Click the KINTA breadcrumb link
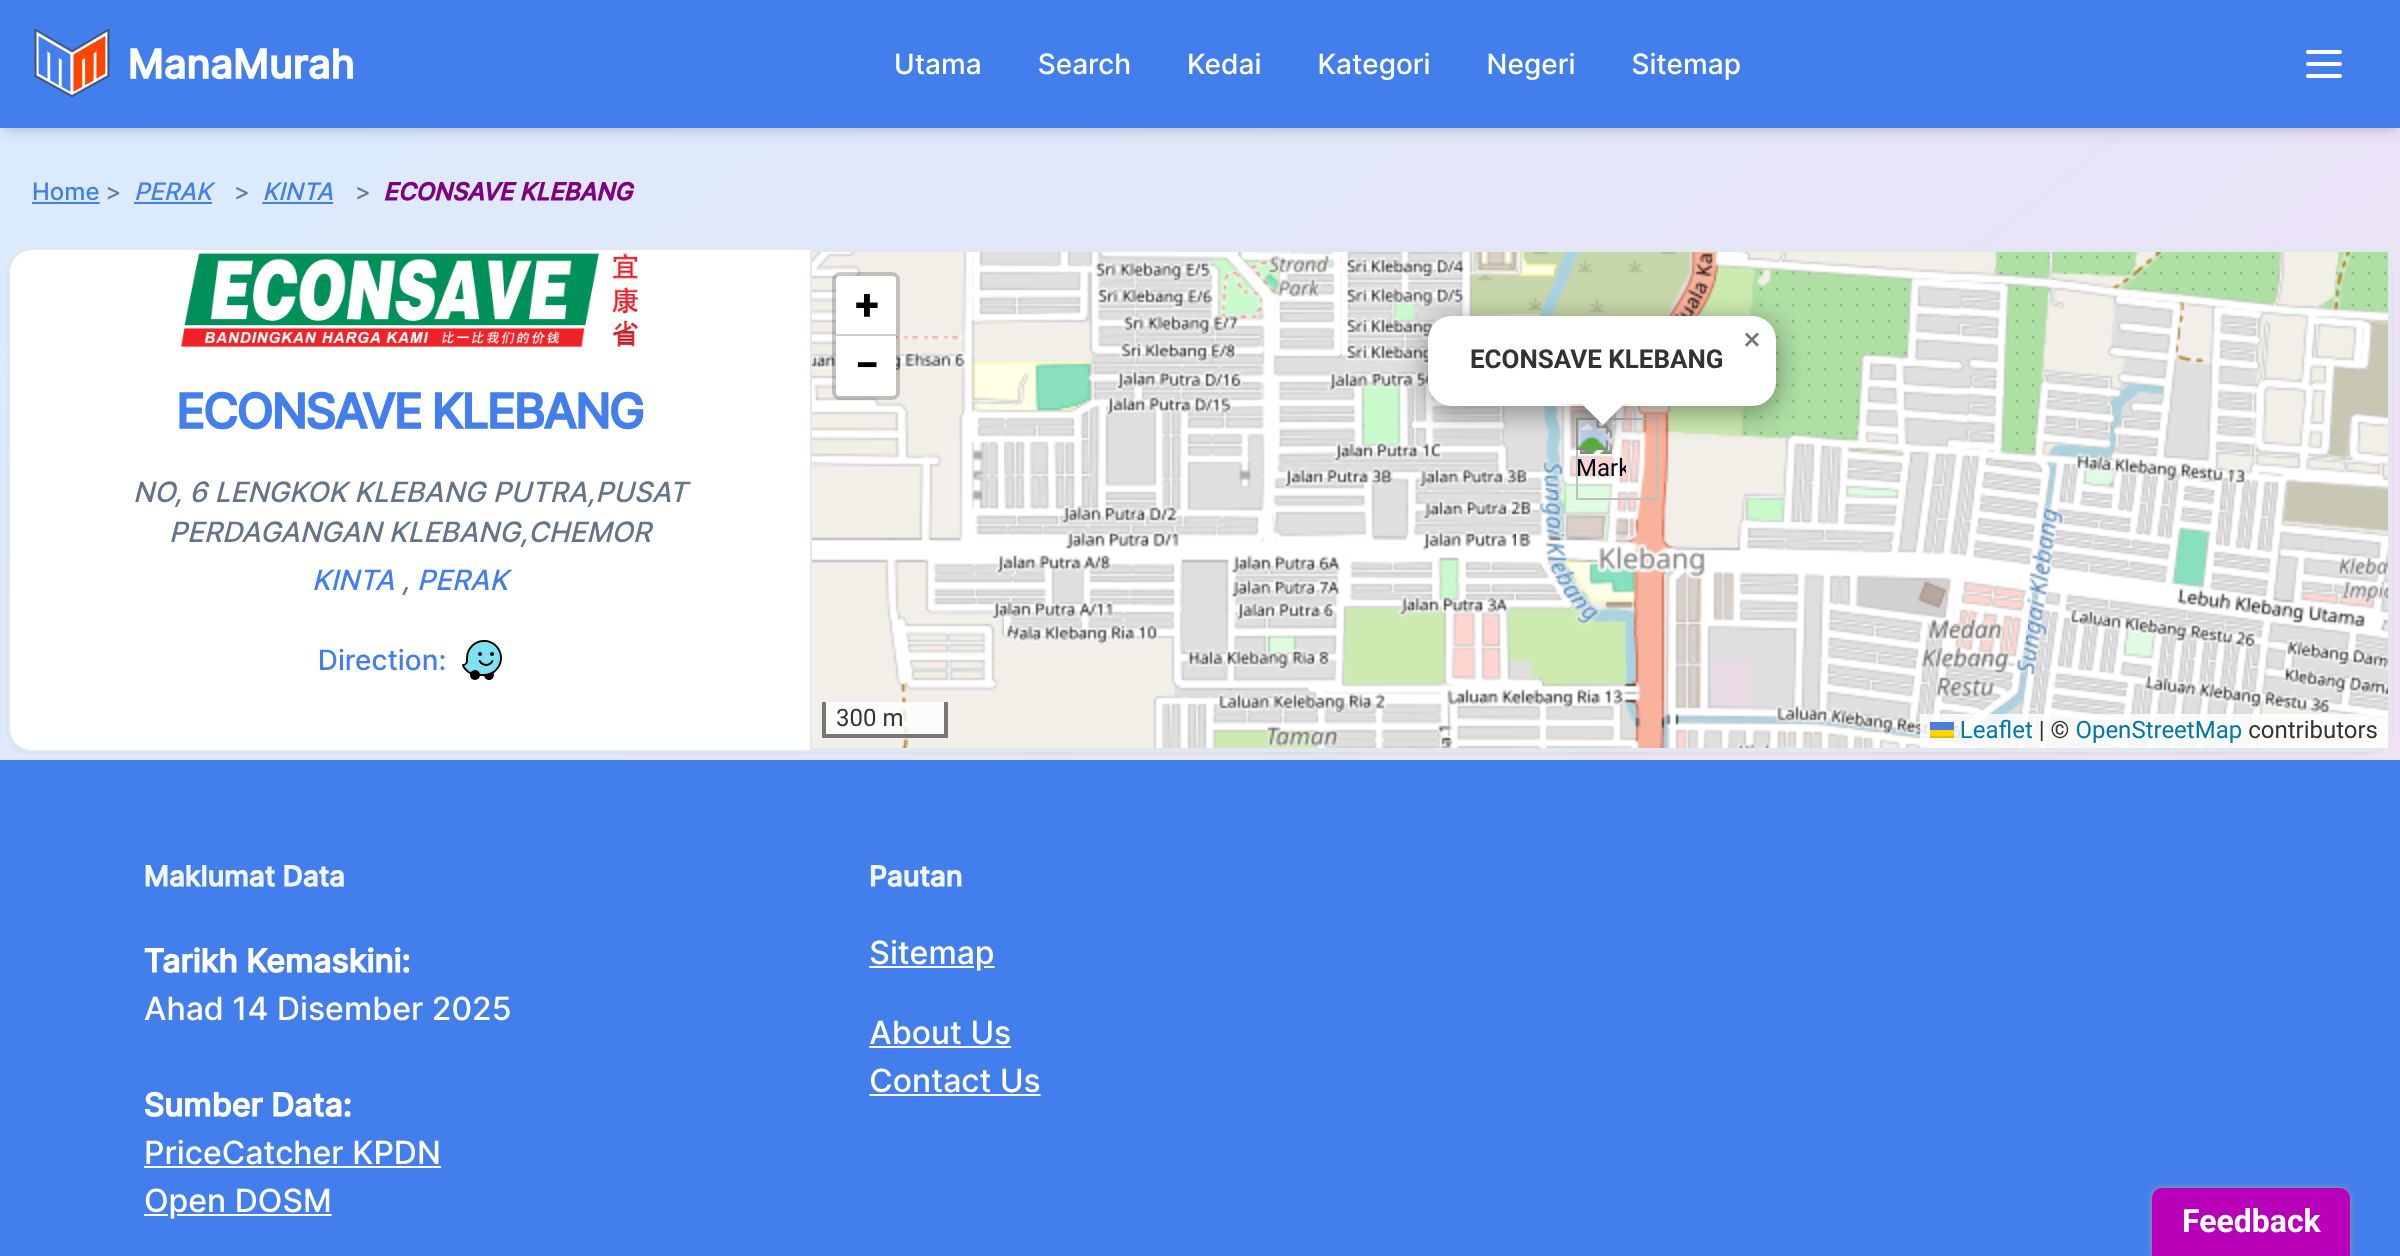The width and height of the screenshot is (2400, 1256). [x=298, y=191]
